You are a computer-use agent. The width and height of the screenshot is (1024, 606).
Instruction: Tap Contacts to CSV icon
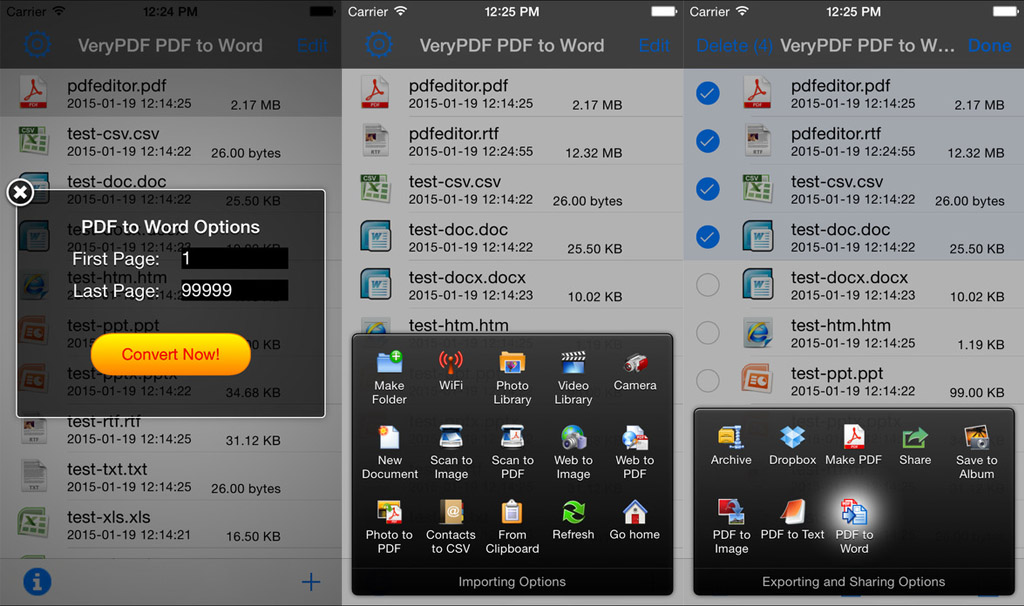[450, 526]
